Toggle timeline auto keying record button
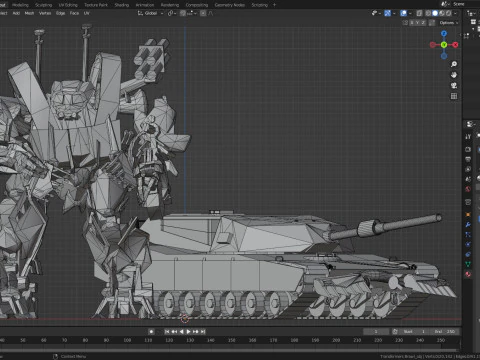The height and width of the screenshot is (360, 480). (151, 332)
